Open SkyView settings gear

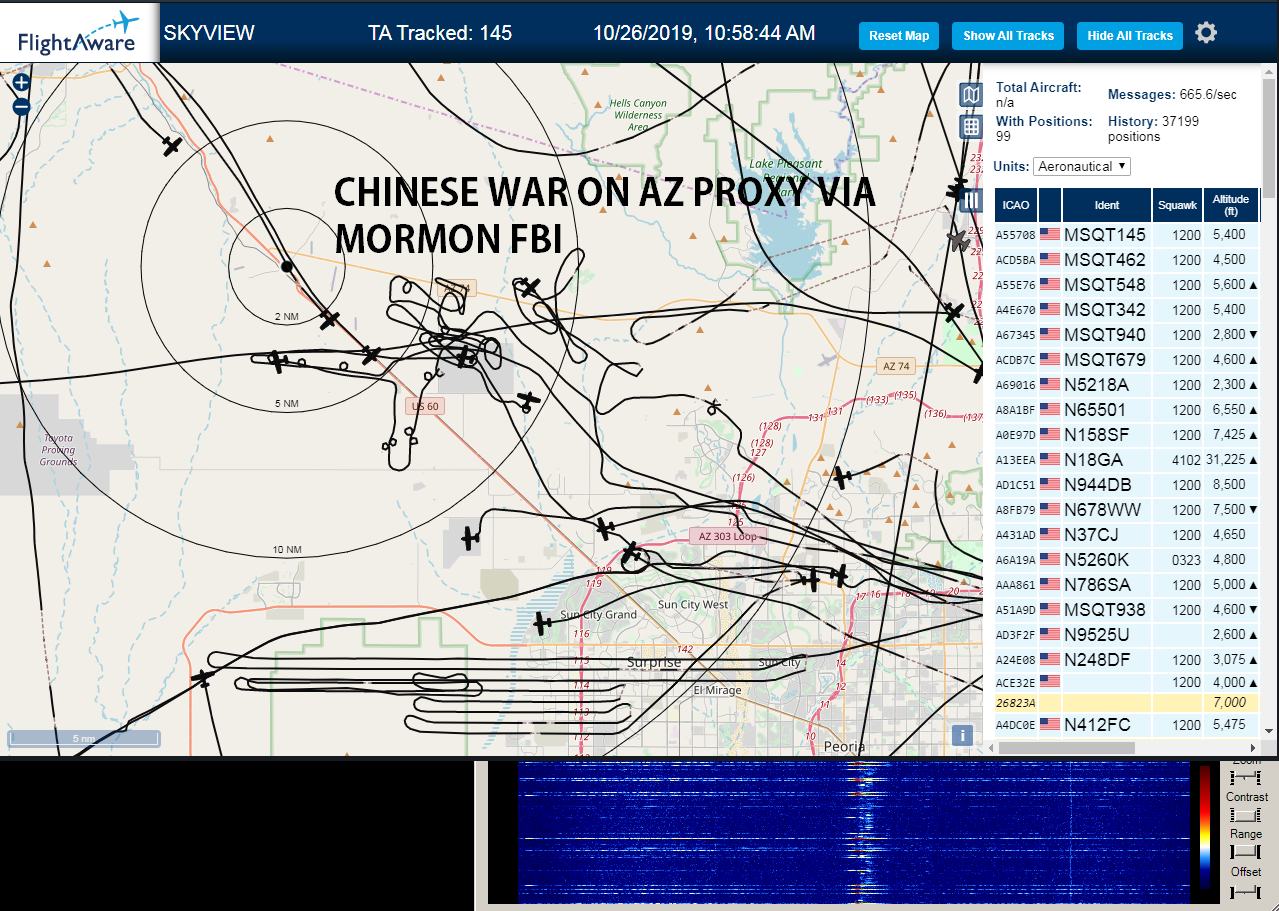(1206, 33)
